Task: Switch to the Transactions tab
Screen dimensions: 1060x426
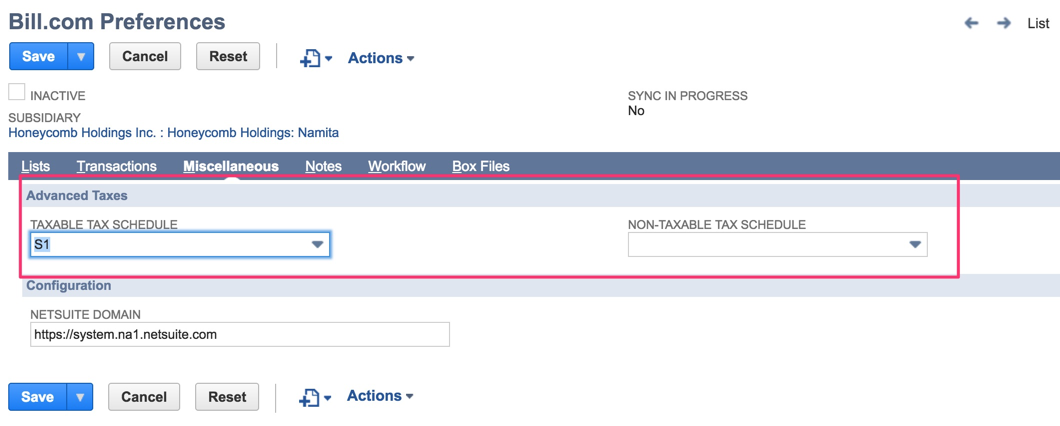Action: (x=116, y=166)
